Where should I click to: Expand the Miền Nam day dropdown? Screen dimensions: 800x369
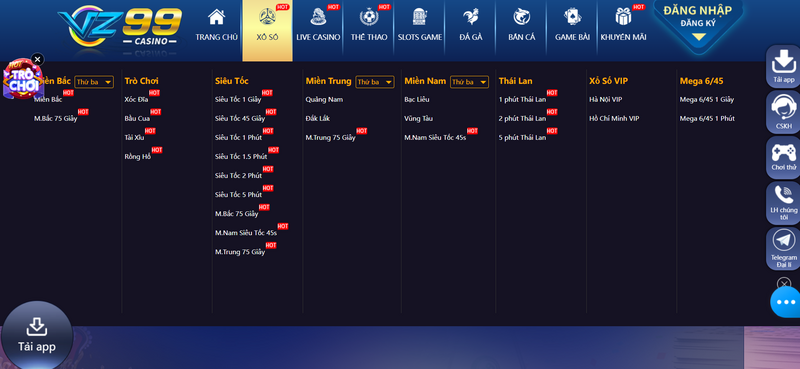[x=469, y=82]
